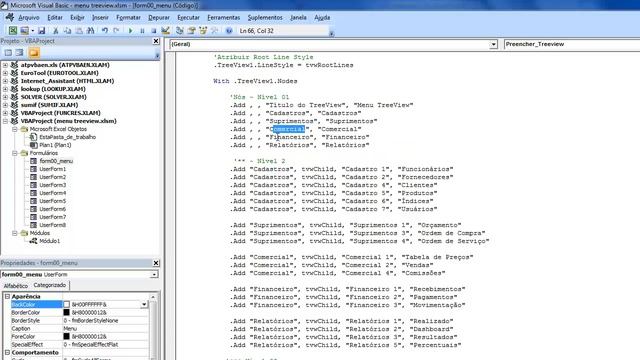
Task: Select EstaPasta_de_trabalho object
Action: point(67,137)
